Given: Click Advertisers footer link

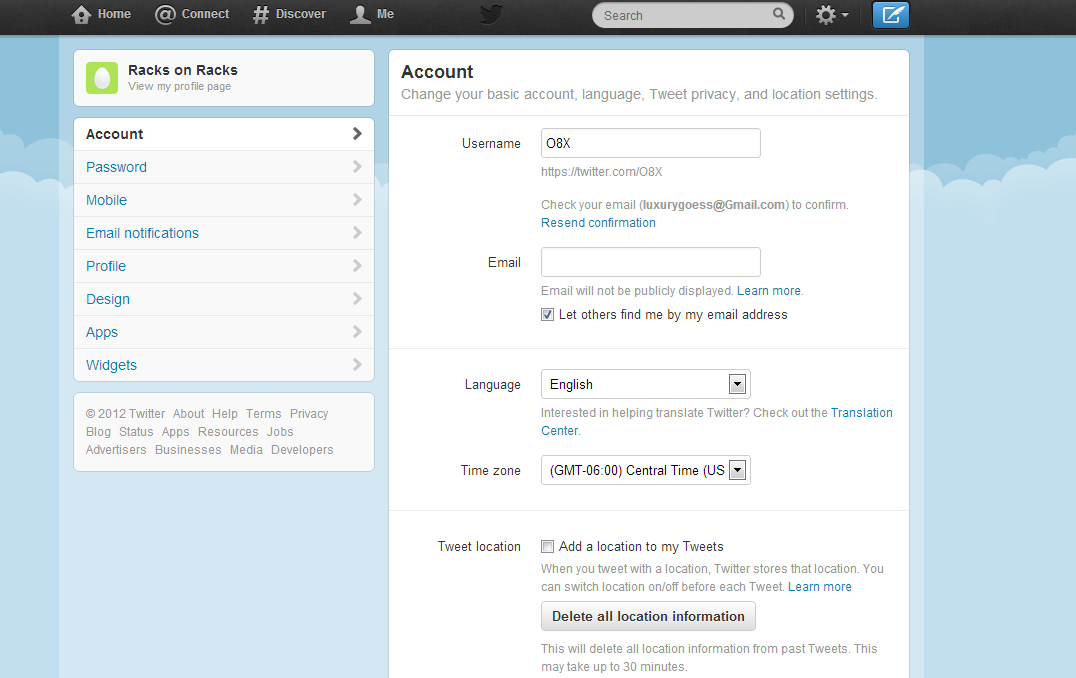Looking at the screenshot, I should pyautogui.click(x=116, y=449).
